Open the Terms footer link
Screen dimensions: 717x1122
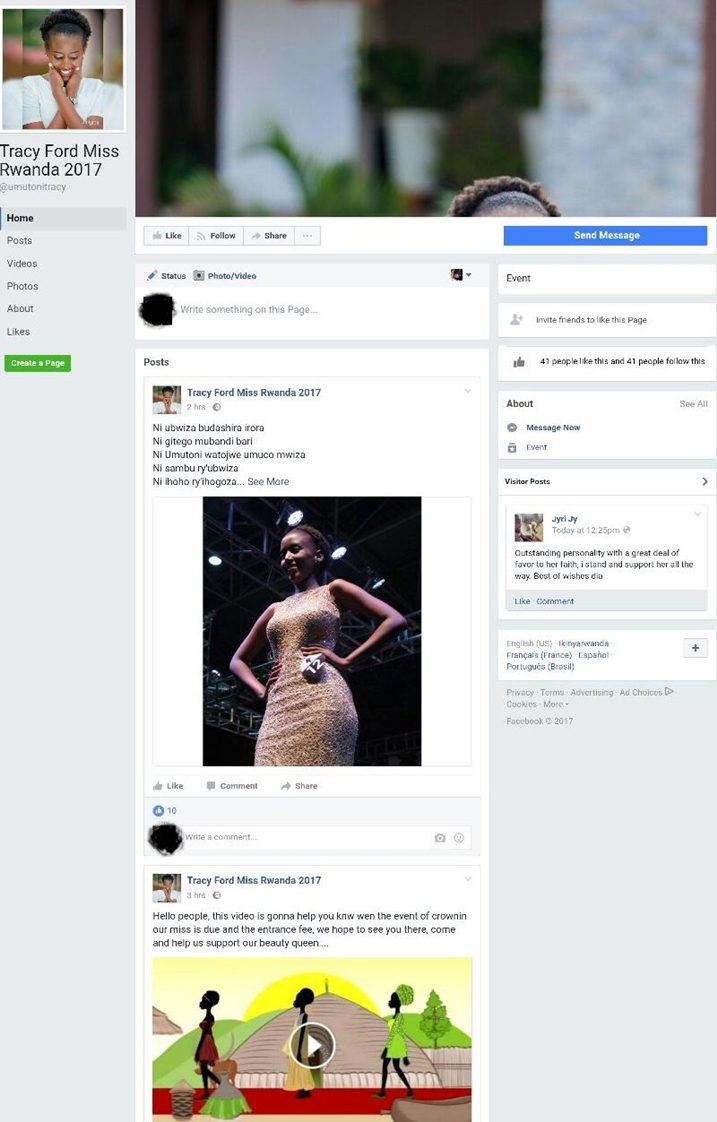[552, 693]
